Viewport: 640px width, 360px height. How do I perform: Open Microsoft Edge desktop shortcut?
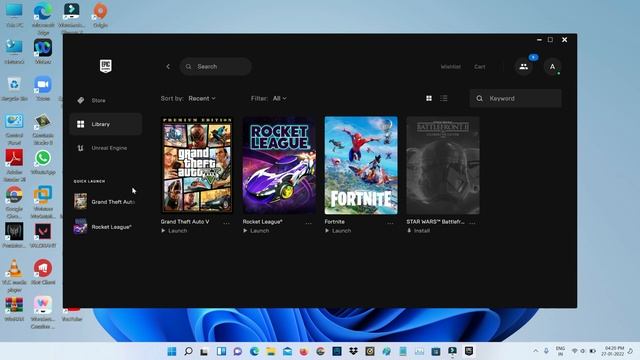pos(43,17)
